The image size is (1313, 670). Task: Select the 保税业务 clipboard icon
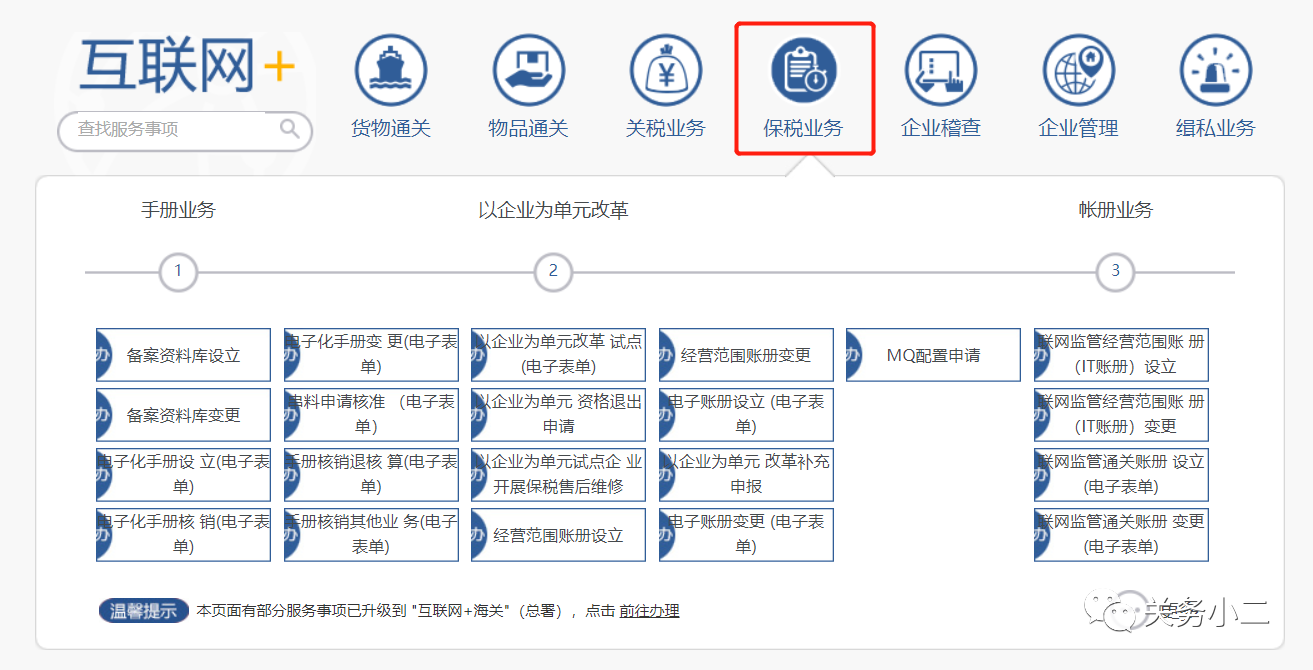tap(804, 72)
